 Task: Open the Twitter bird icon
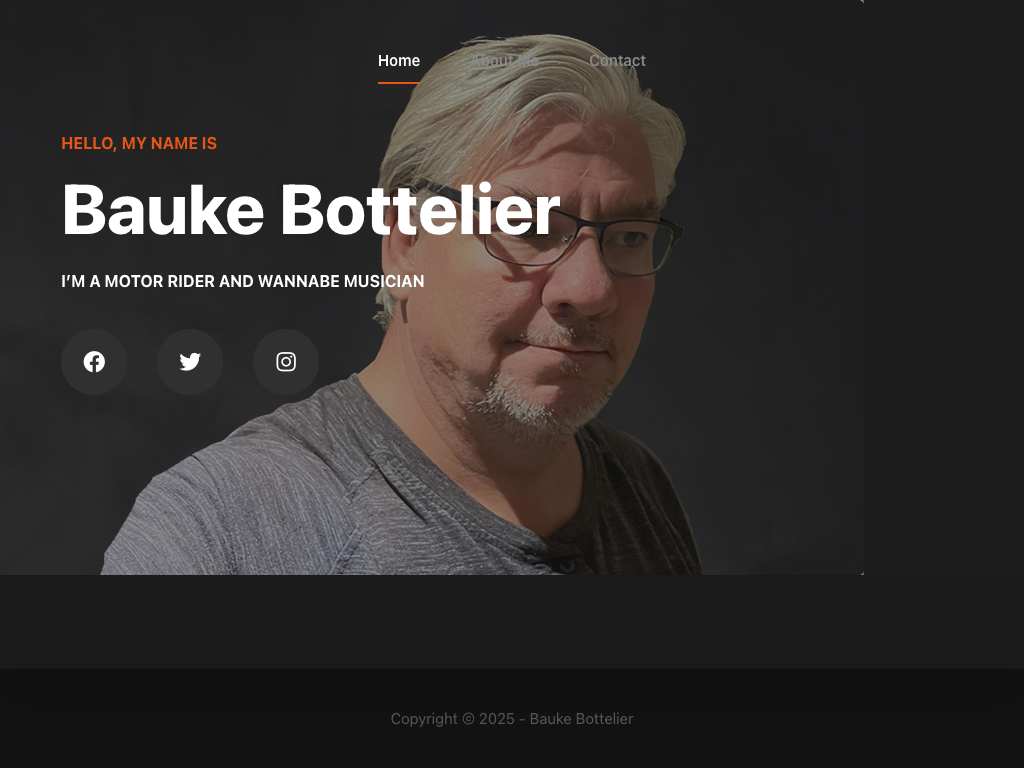pos(190,362)
